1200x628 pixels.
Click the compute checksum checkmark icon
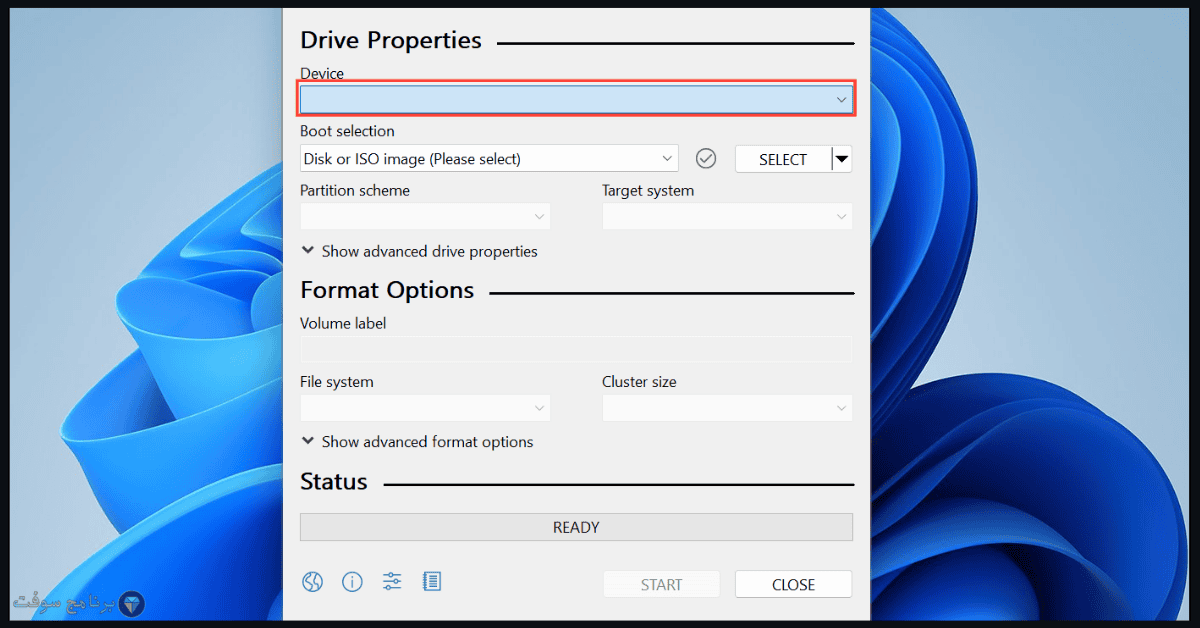[x=707, y=159]
